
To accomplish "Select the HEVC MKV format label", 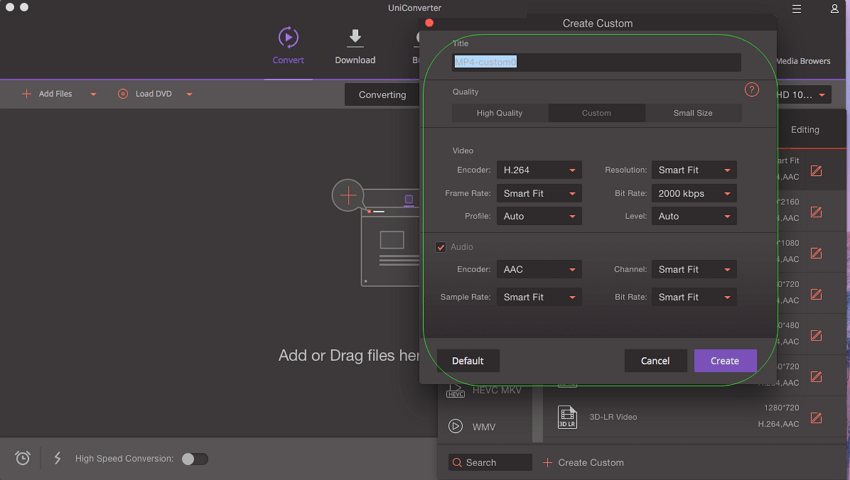I will (x=497, y=391).
